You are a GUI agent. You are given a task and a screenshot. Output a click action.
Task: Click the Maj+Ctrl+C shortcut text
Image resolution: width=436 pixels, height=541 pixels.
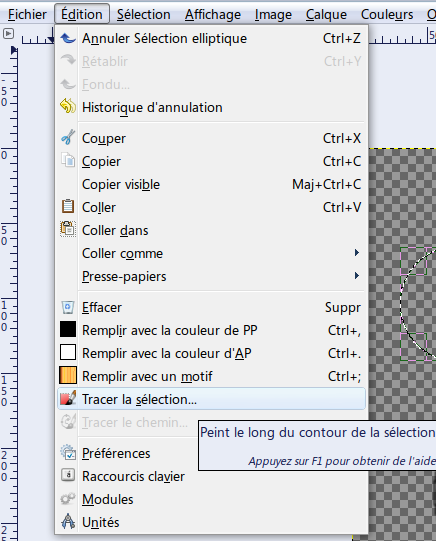(x=327, y=185)
